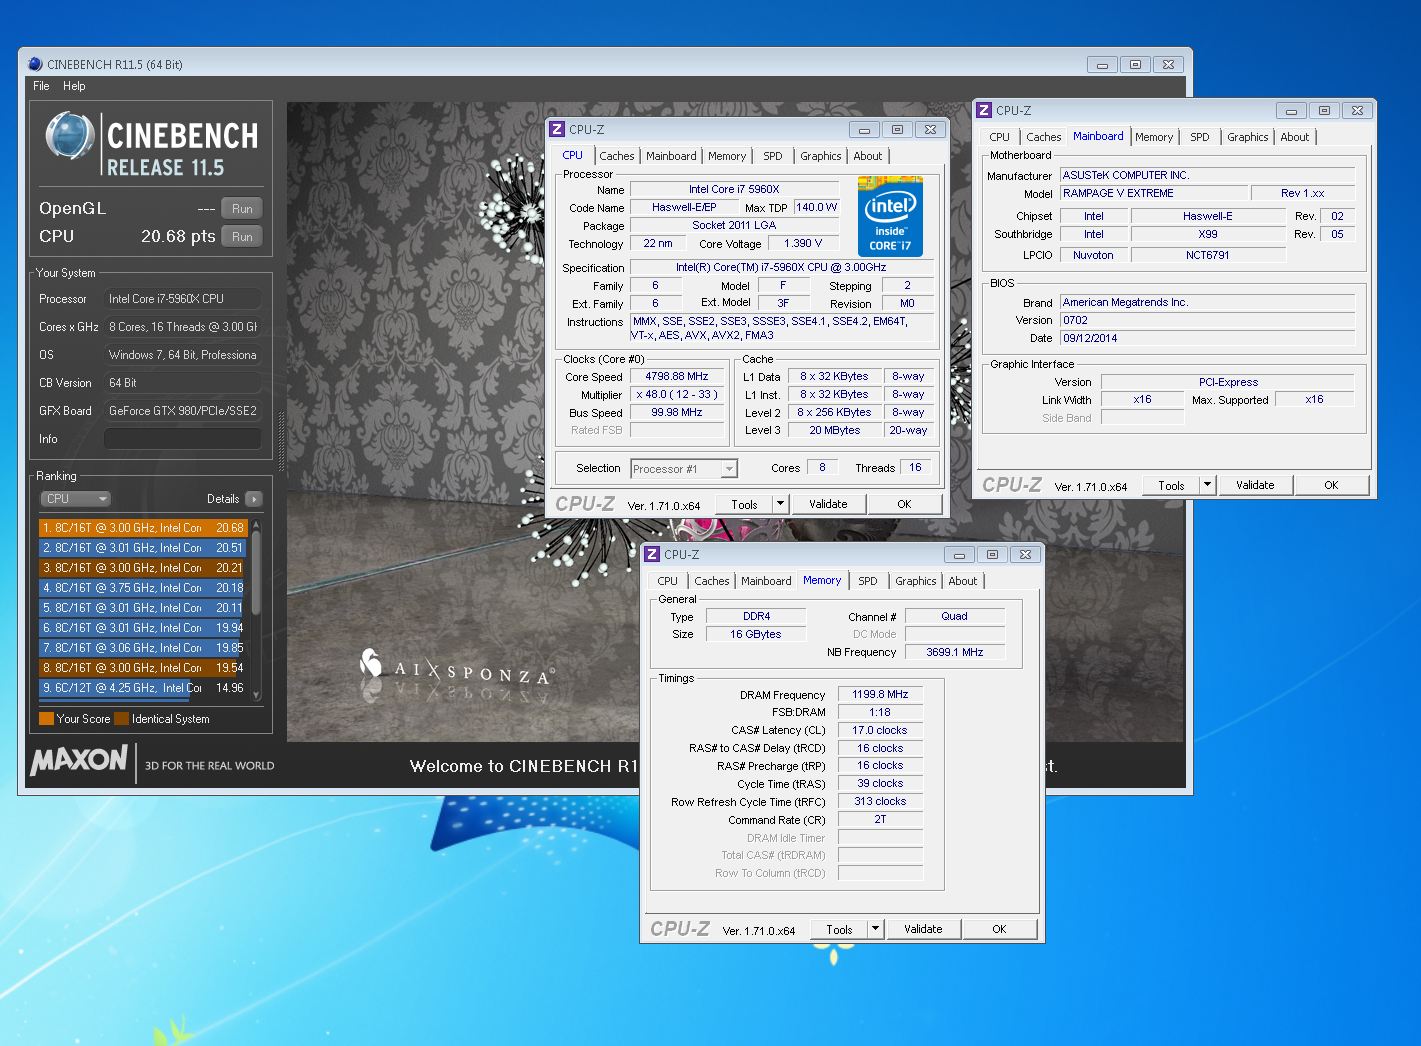Click the ranking list vertical scrollbar

pyautogui.click(x=256, y=572)
